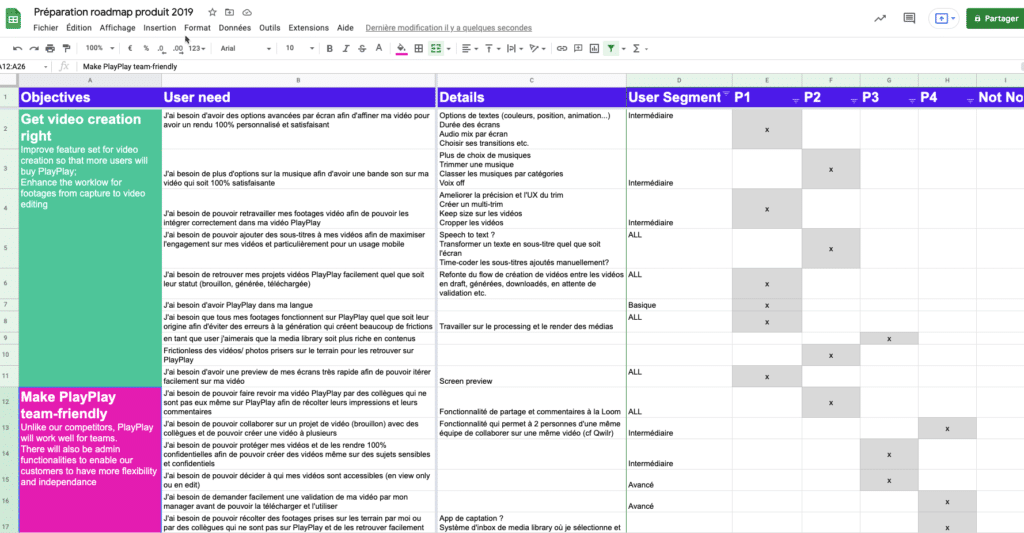Open the Insertion menu
This screenshot has height=533, width=1024.
[x=160, y=28]
